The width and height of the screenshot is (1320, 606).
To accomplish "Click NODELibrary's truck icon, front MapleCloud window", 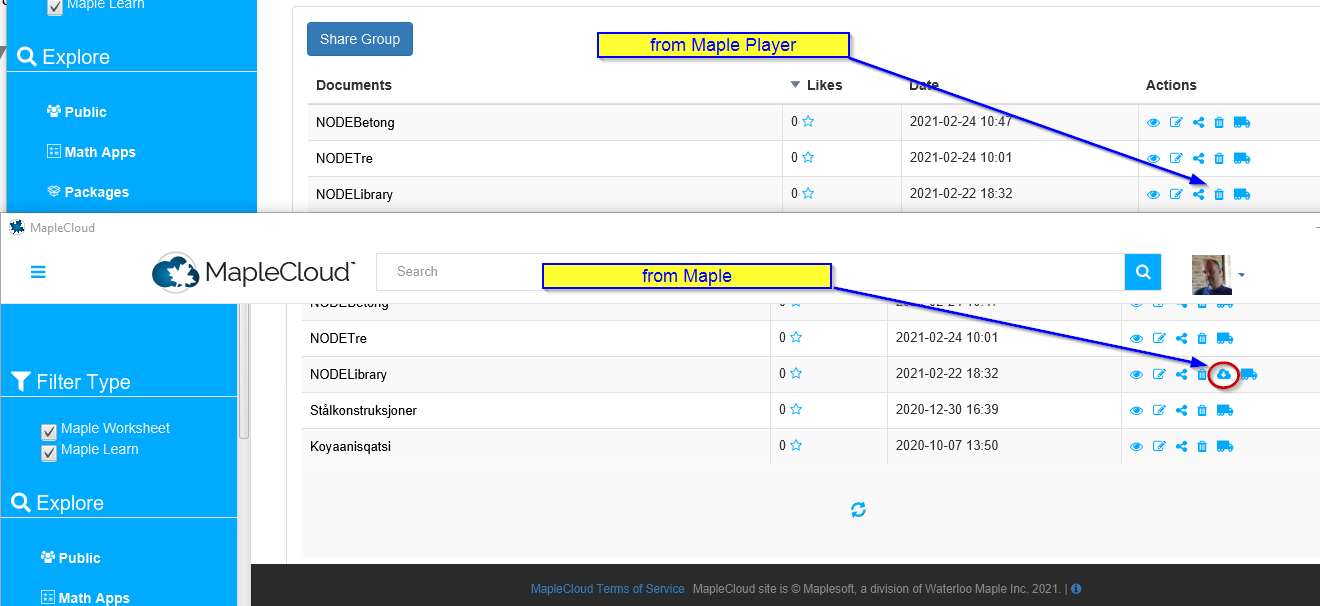I will (1249, 374).
